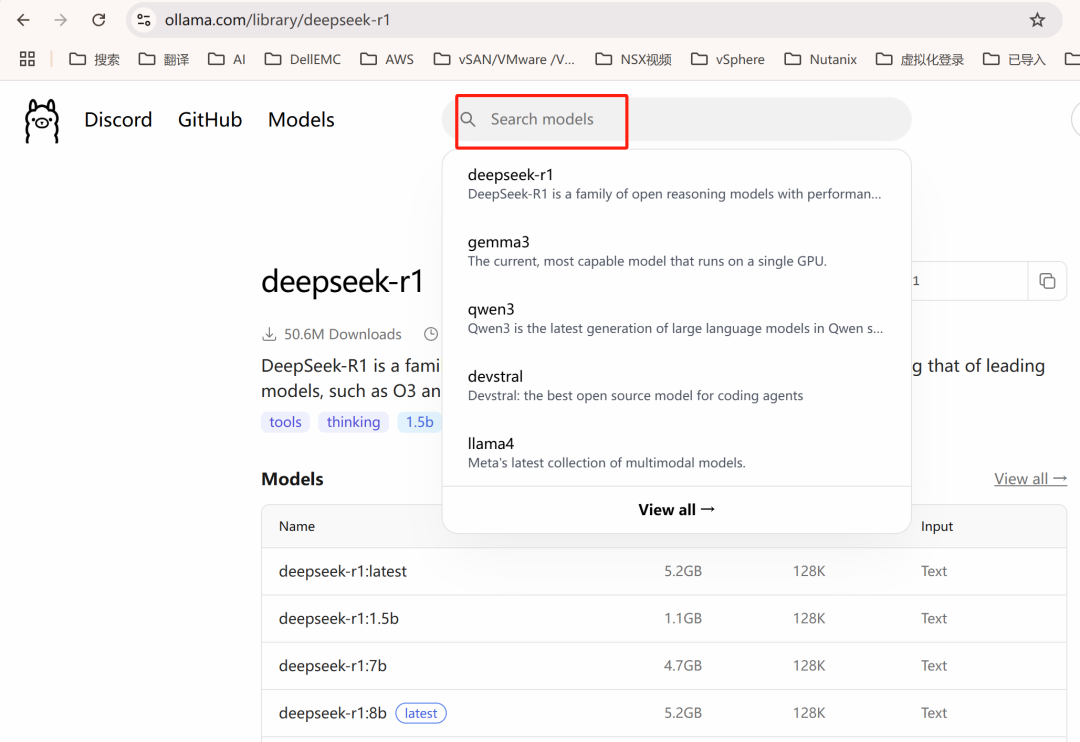Click the Ollama llama logo
Screen dimensions: 1080x742
[42, 121]
